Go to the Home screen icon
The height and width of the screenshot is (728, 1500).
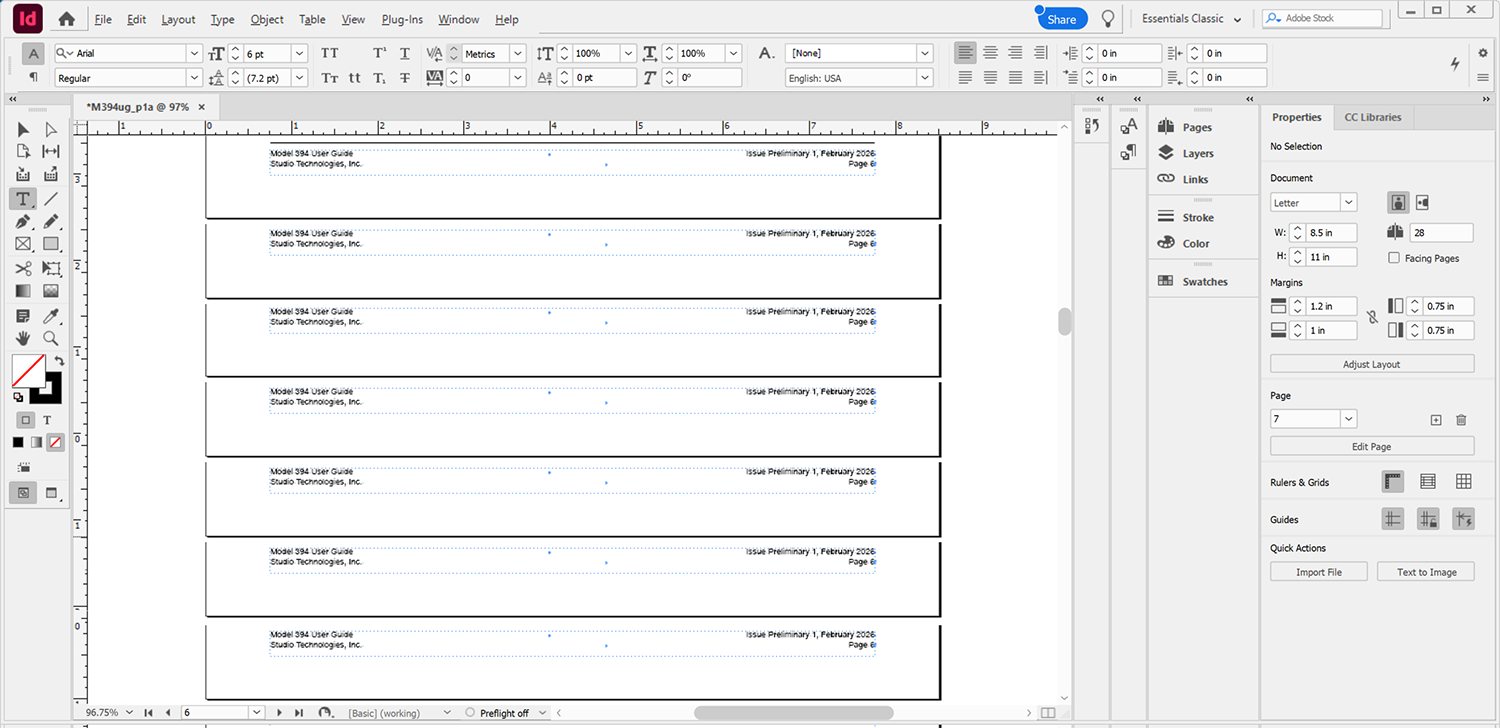click(x=67, y=19)
